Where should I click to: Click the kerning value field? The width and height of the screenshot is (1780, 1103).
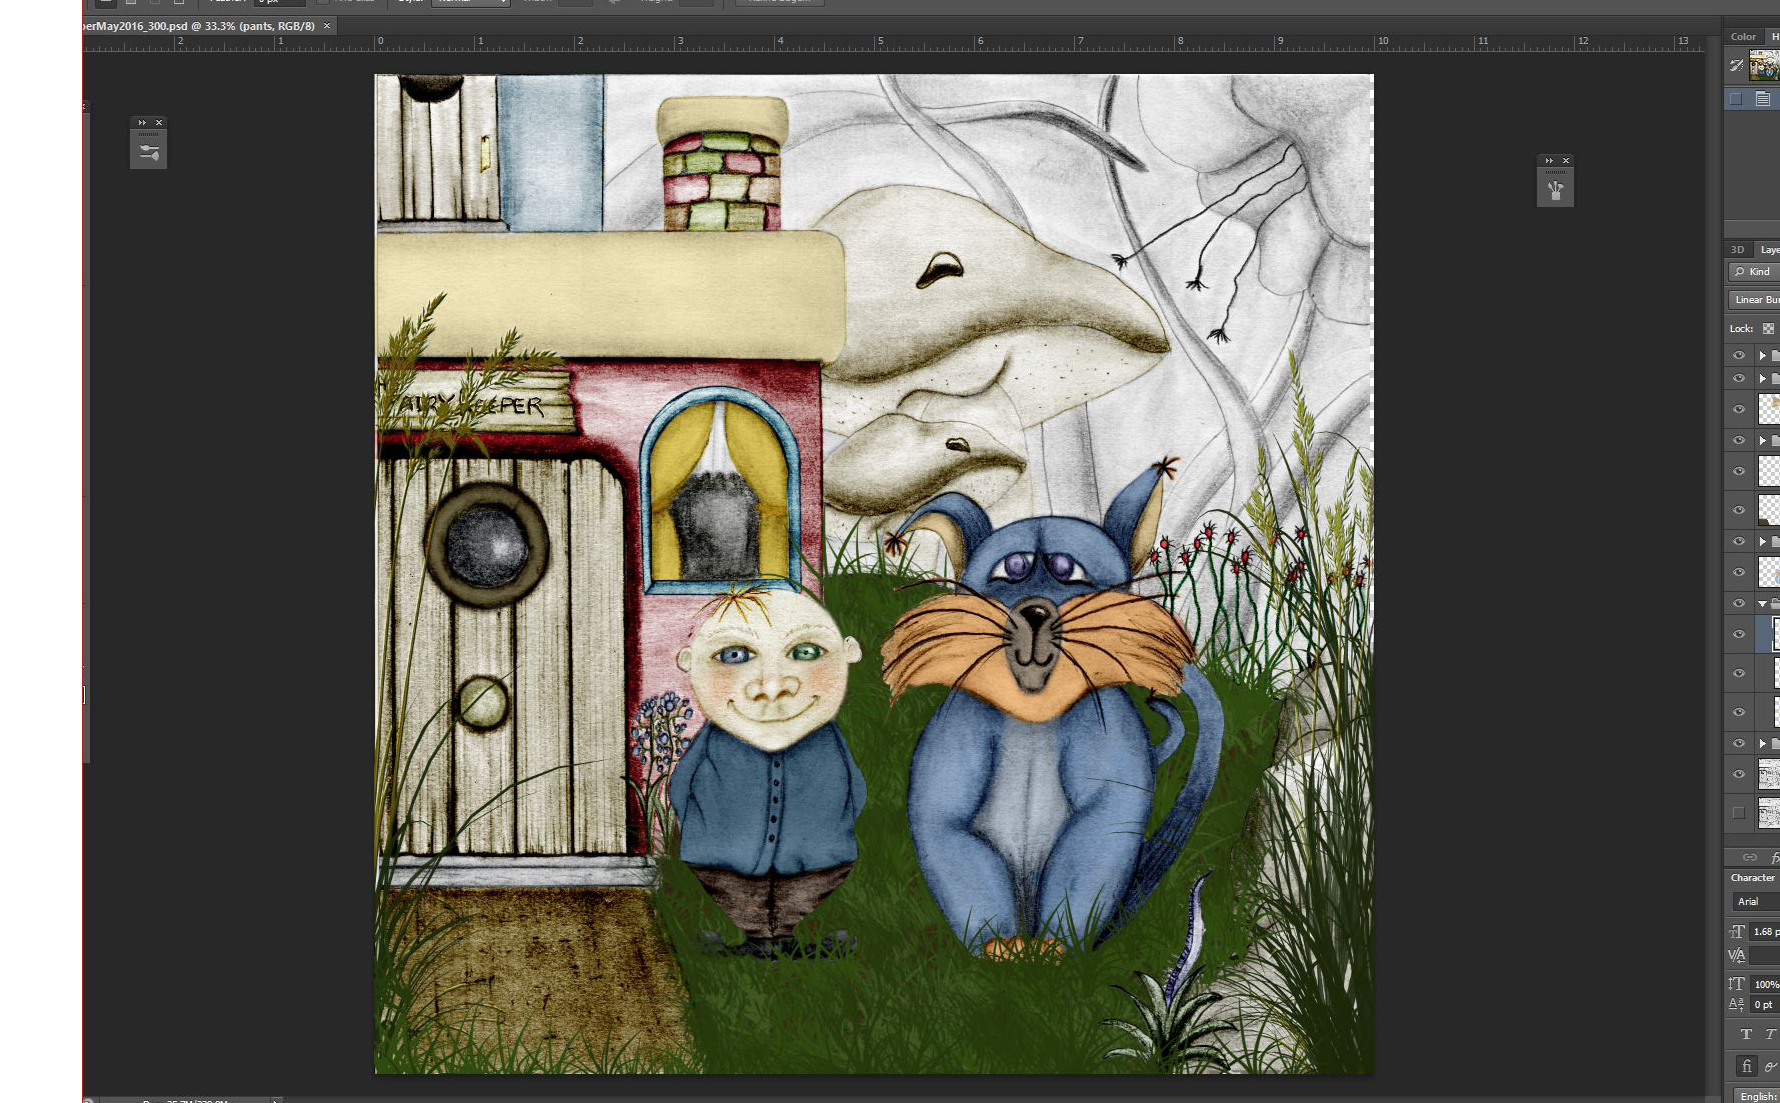click(1765, 956)
